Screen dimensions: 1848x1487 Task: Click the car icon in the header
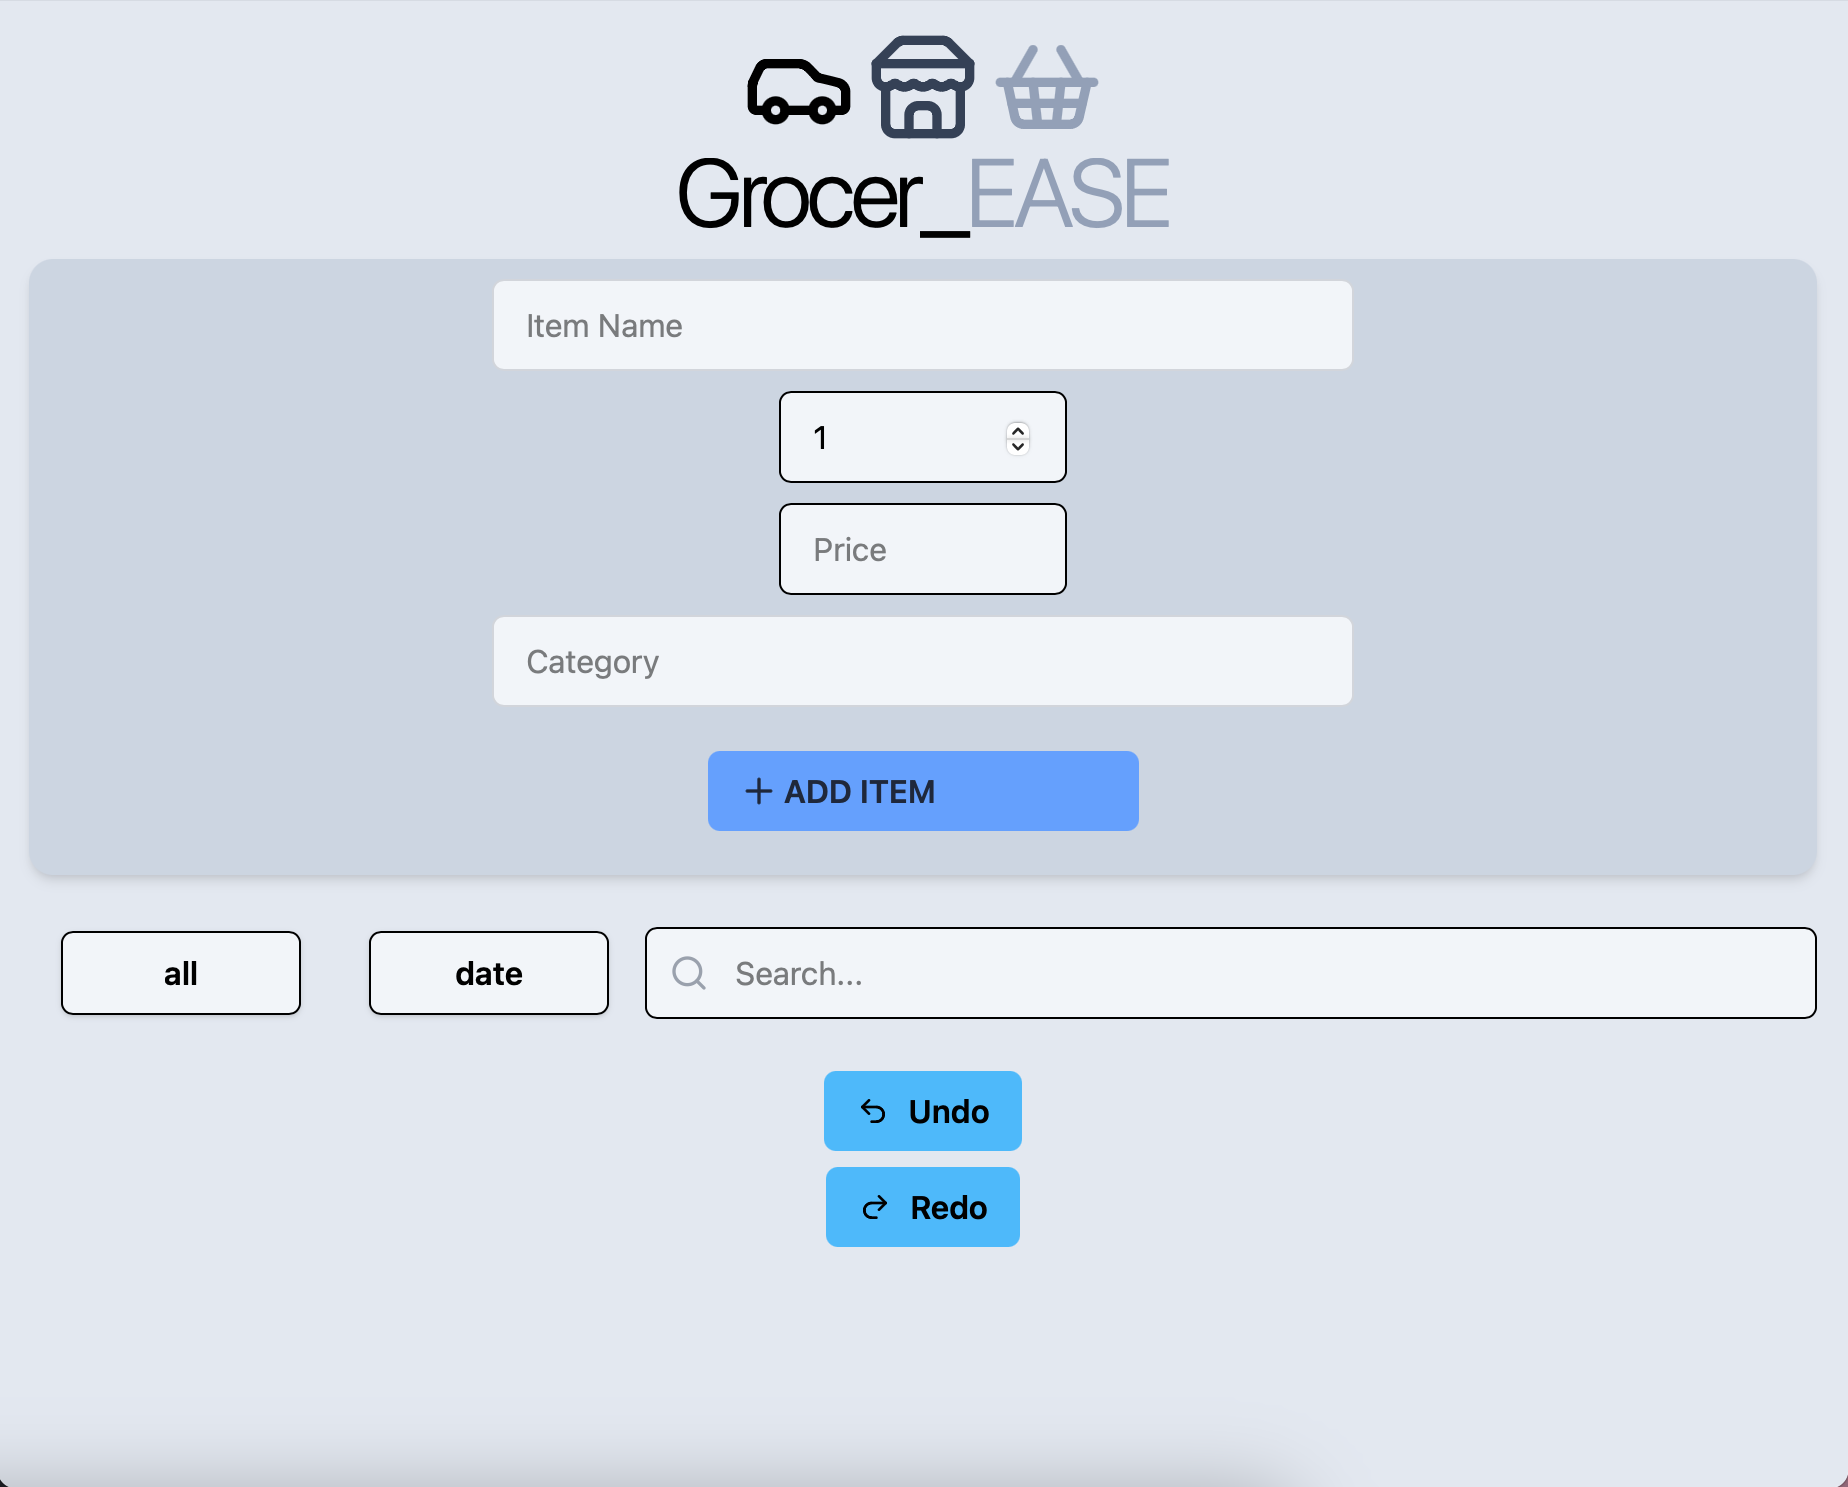click(x=798, y=91)
